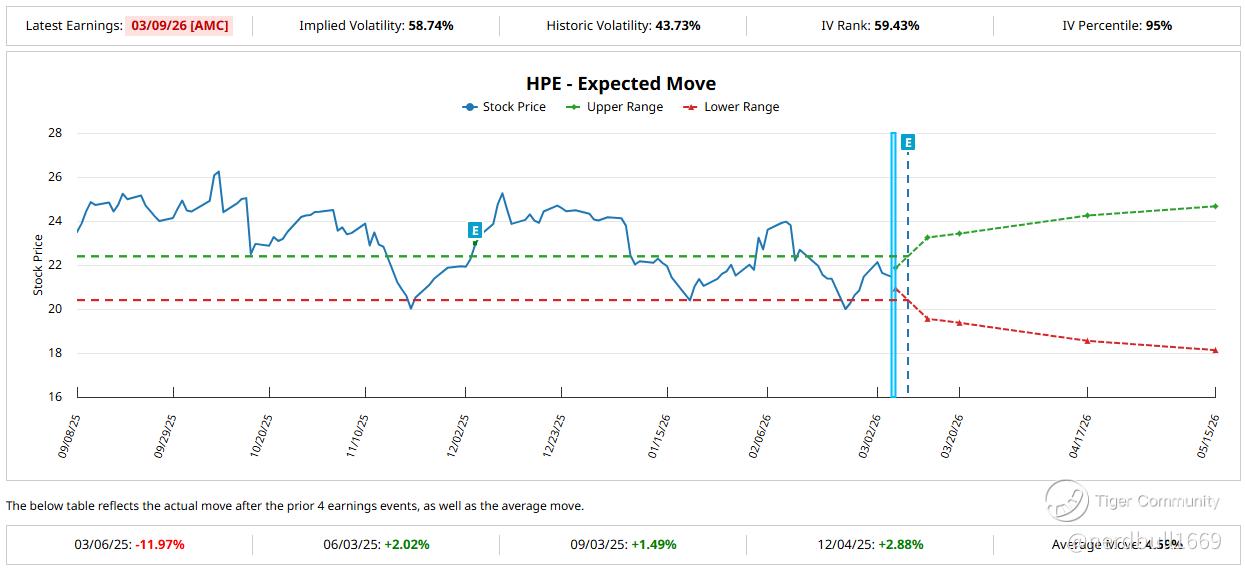Select the 03/06/25 -11.97% earnings move
The height and width of the screenshot is (569, 1245).
tap(129, 545)
